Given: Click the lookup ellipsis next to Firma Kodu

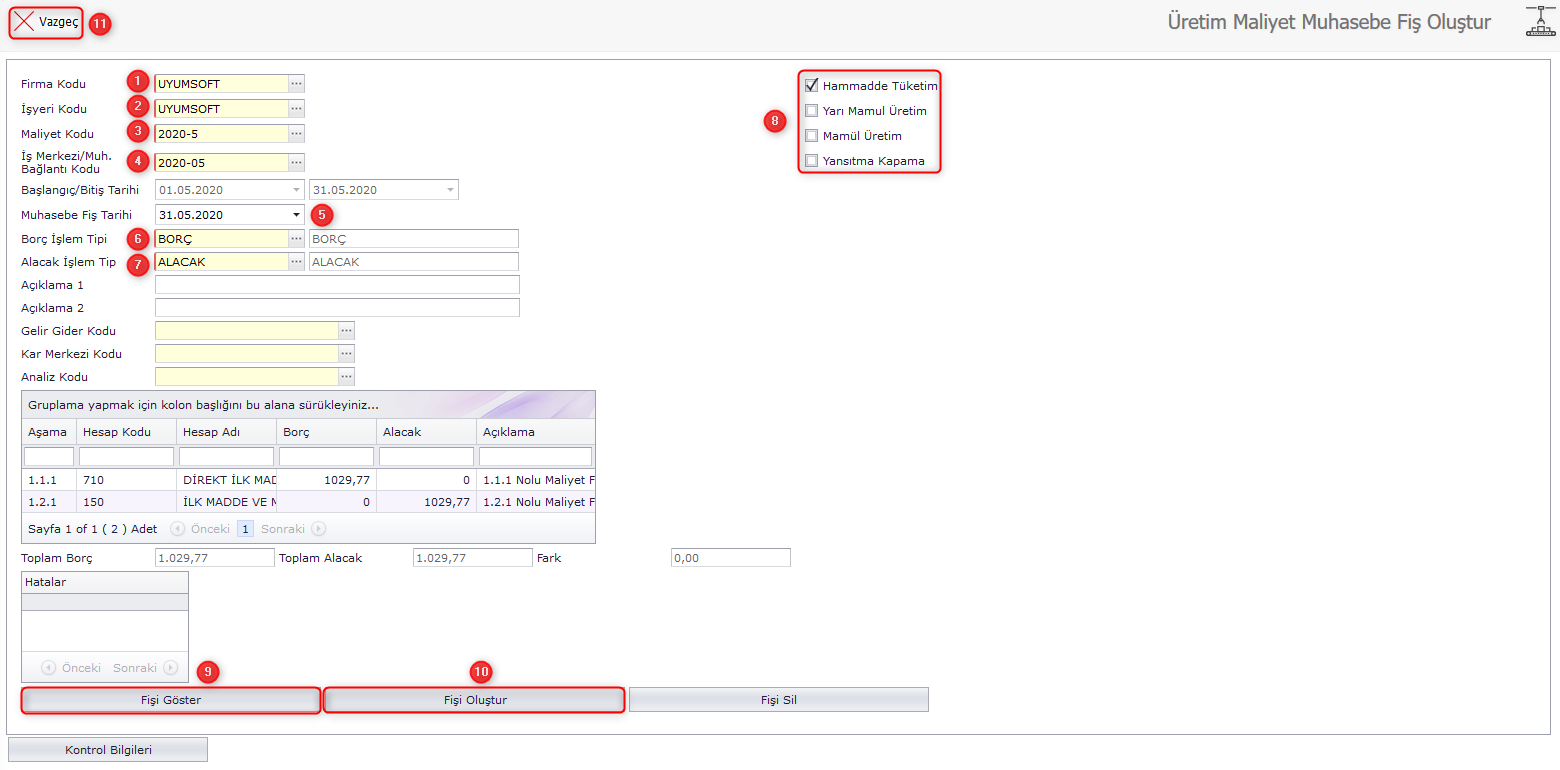Looking at the screenshot, I should pyautogui.click(x=296, y=84).
